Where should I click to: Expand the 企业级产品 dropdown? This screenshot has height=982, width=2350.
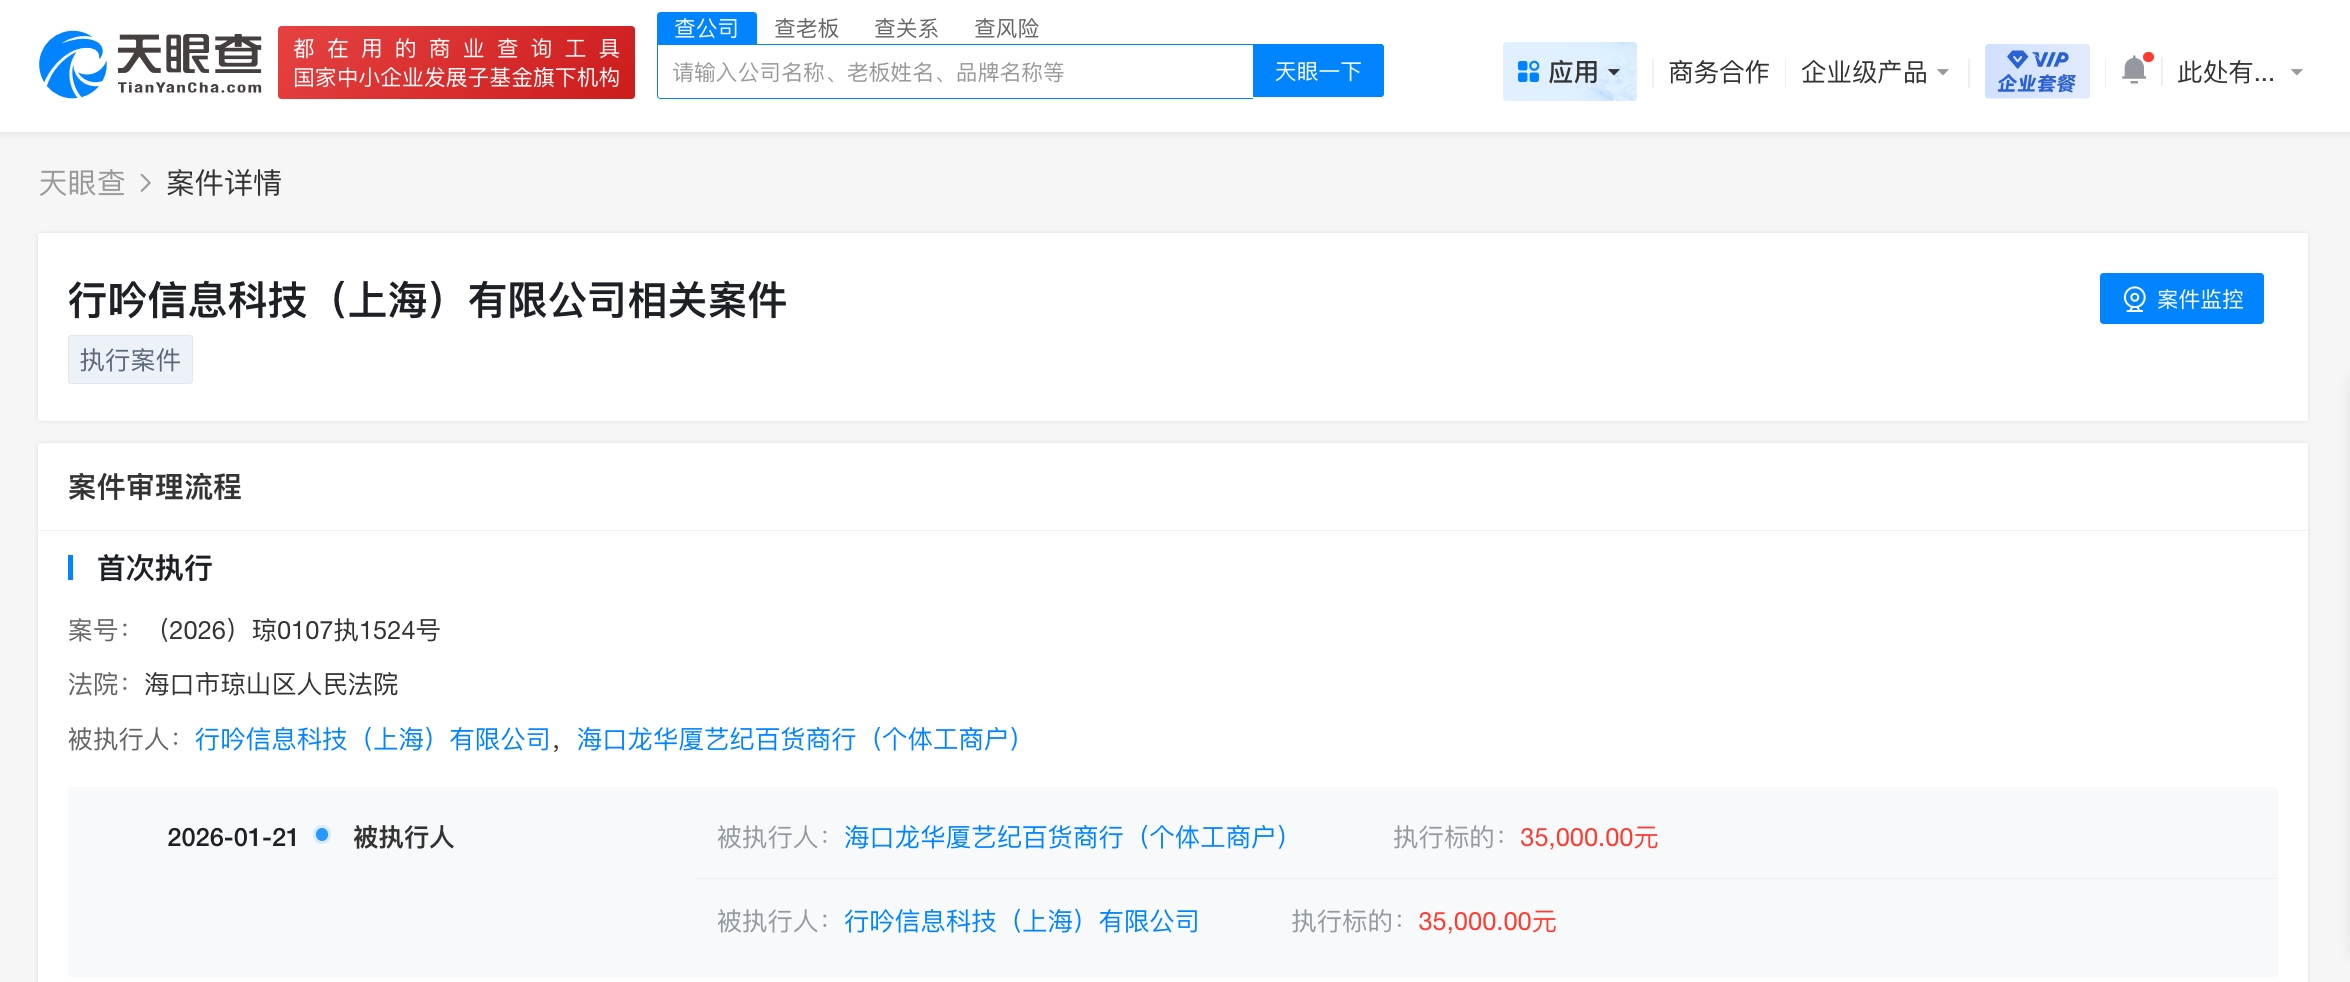(1874, 72)
